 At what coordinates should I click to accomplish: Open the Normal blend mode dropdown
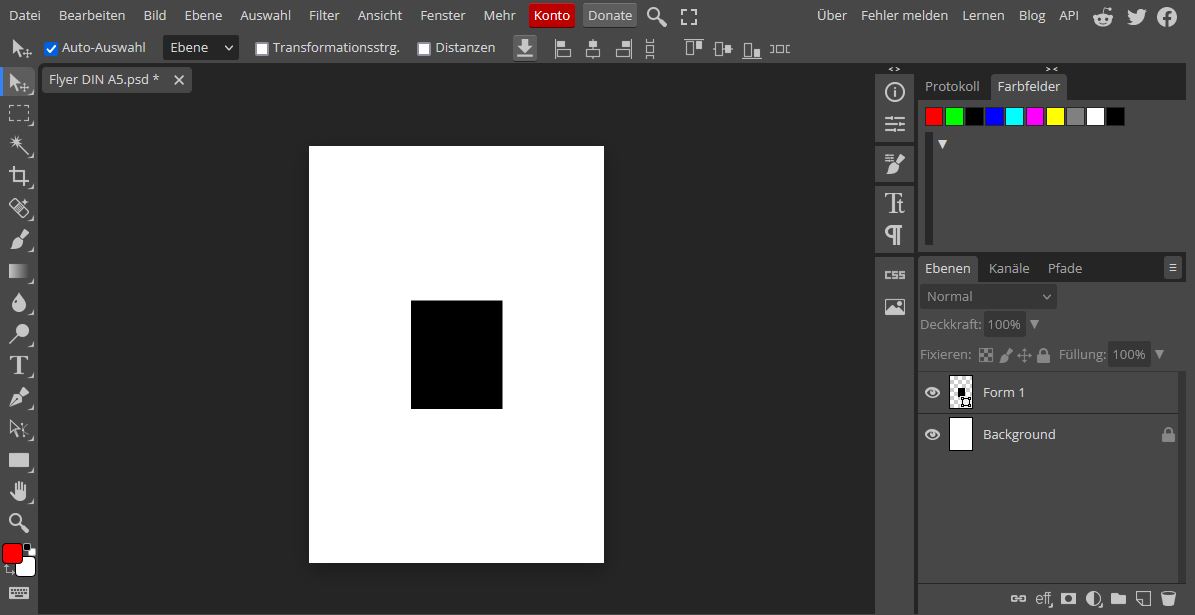coord(988,296)
